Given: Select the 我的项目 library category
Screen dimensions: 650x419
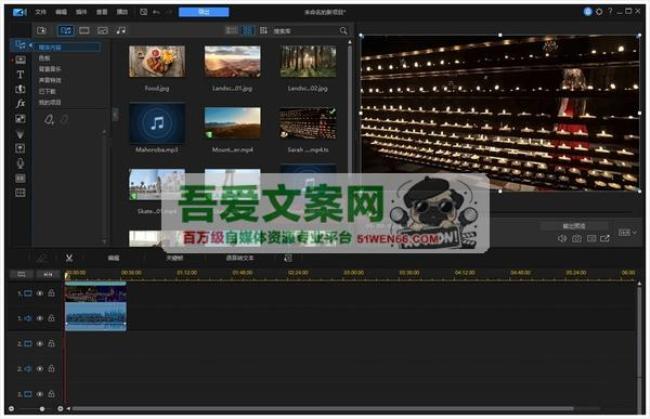Looking at the screenshot, I should pyautogui.click(x=50, y=102).
